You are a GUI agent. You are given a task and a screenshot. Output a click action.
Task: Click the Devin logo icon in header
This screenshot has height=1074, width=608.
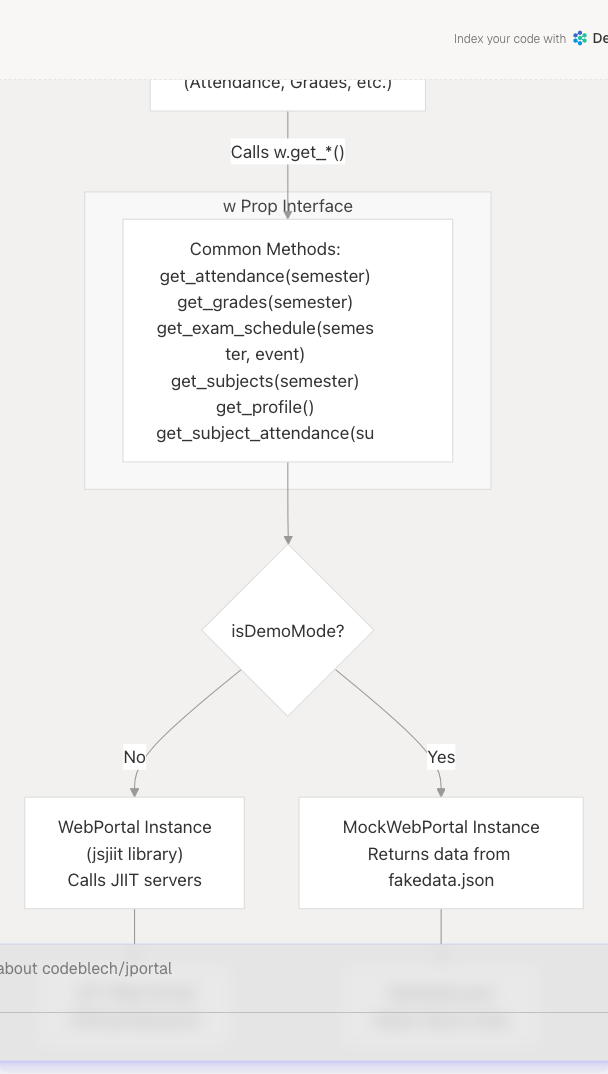tap(580, 39)
